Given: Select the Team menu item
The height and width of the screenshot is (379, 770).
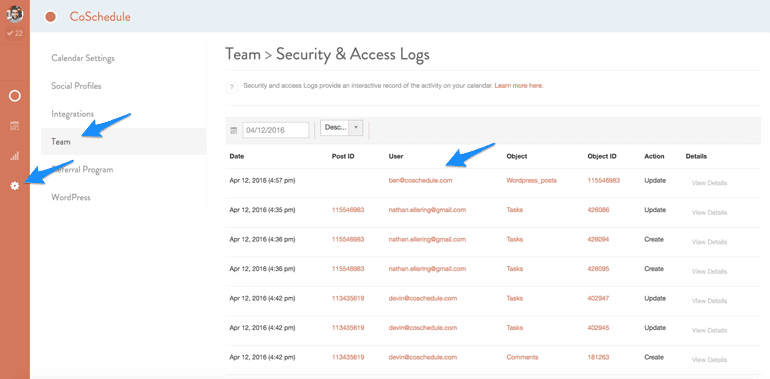Looking at the screenshot, I should tap(123, 141).
